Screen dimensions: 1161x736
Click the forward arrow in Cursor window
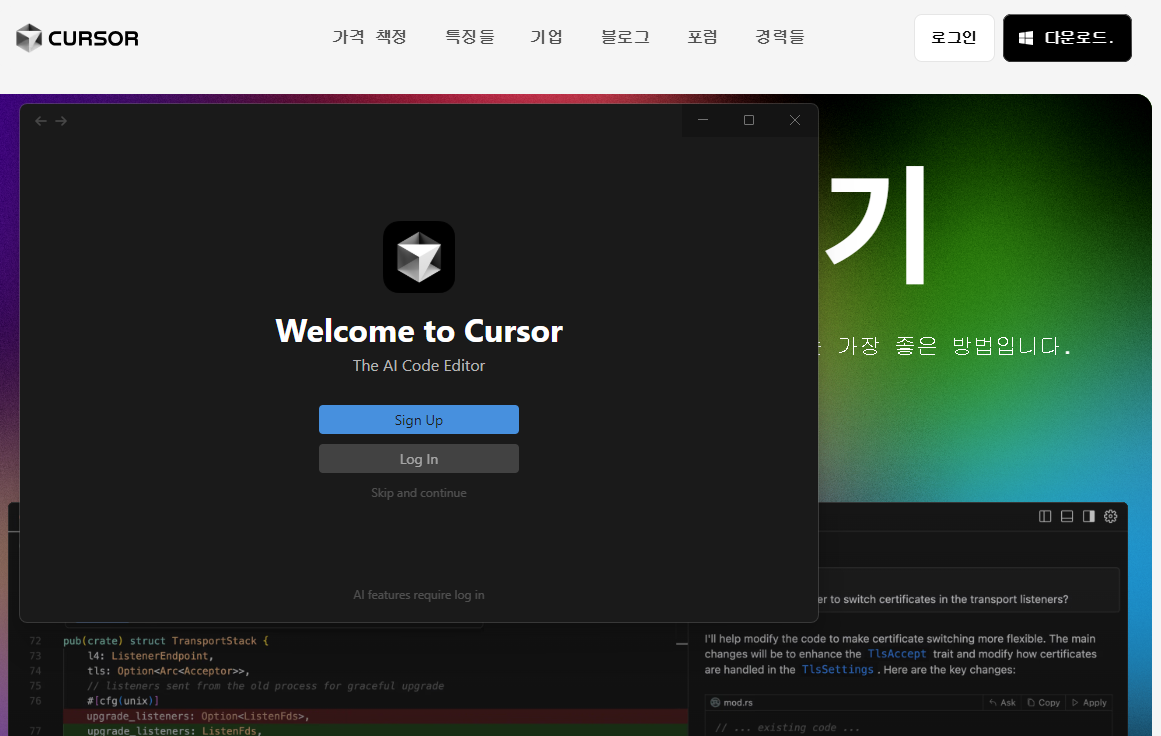(61, 121)
